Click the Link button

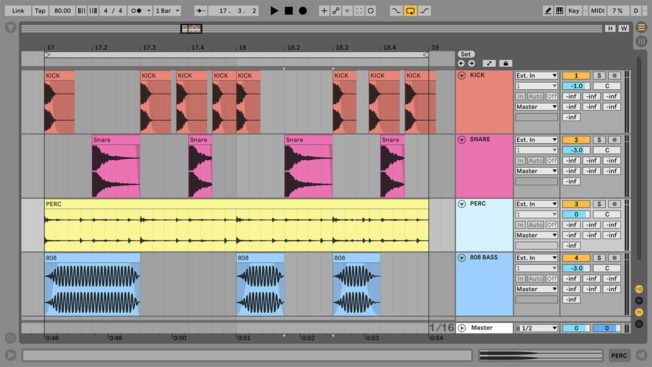click(18, 11)
